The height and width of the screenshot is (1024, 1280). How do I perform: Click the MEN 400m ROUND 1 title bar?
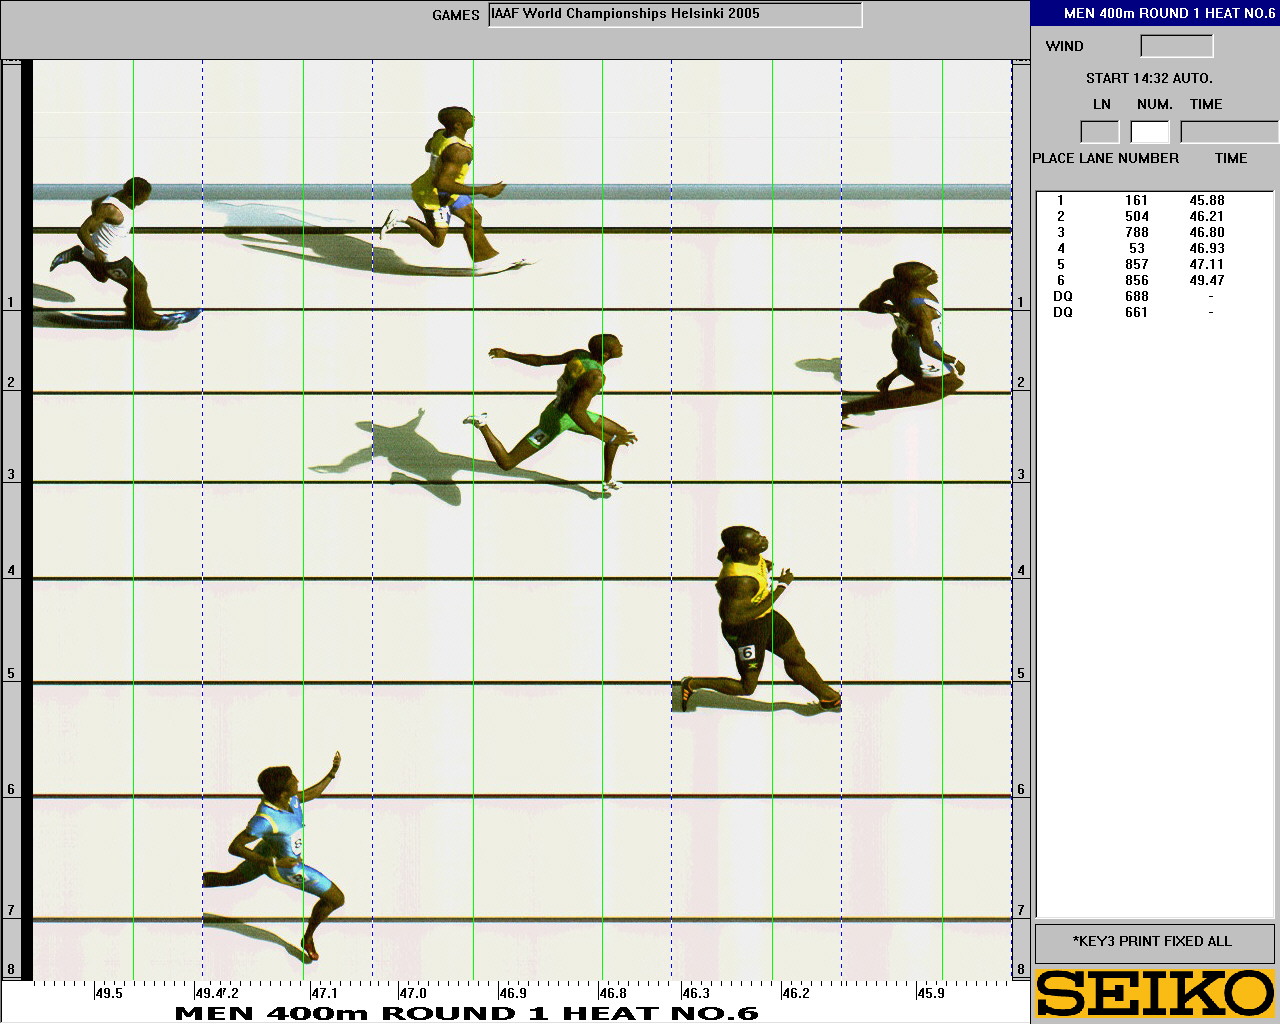(x=1155, y=12)
